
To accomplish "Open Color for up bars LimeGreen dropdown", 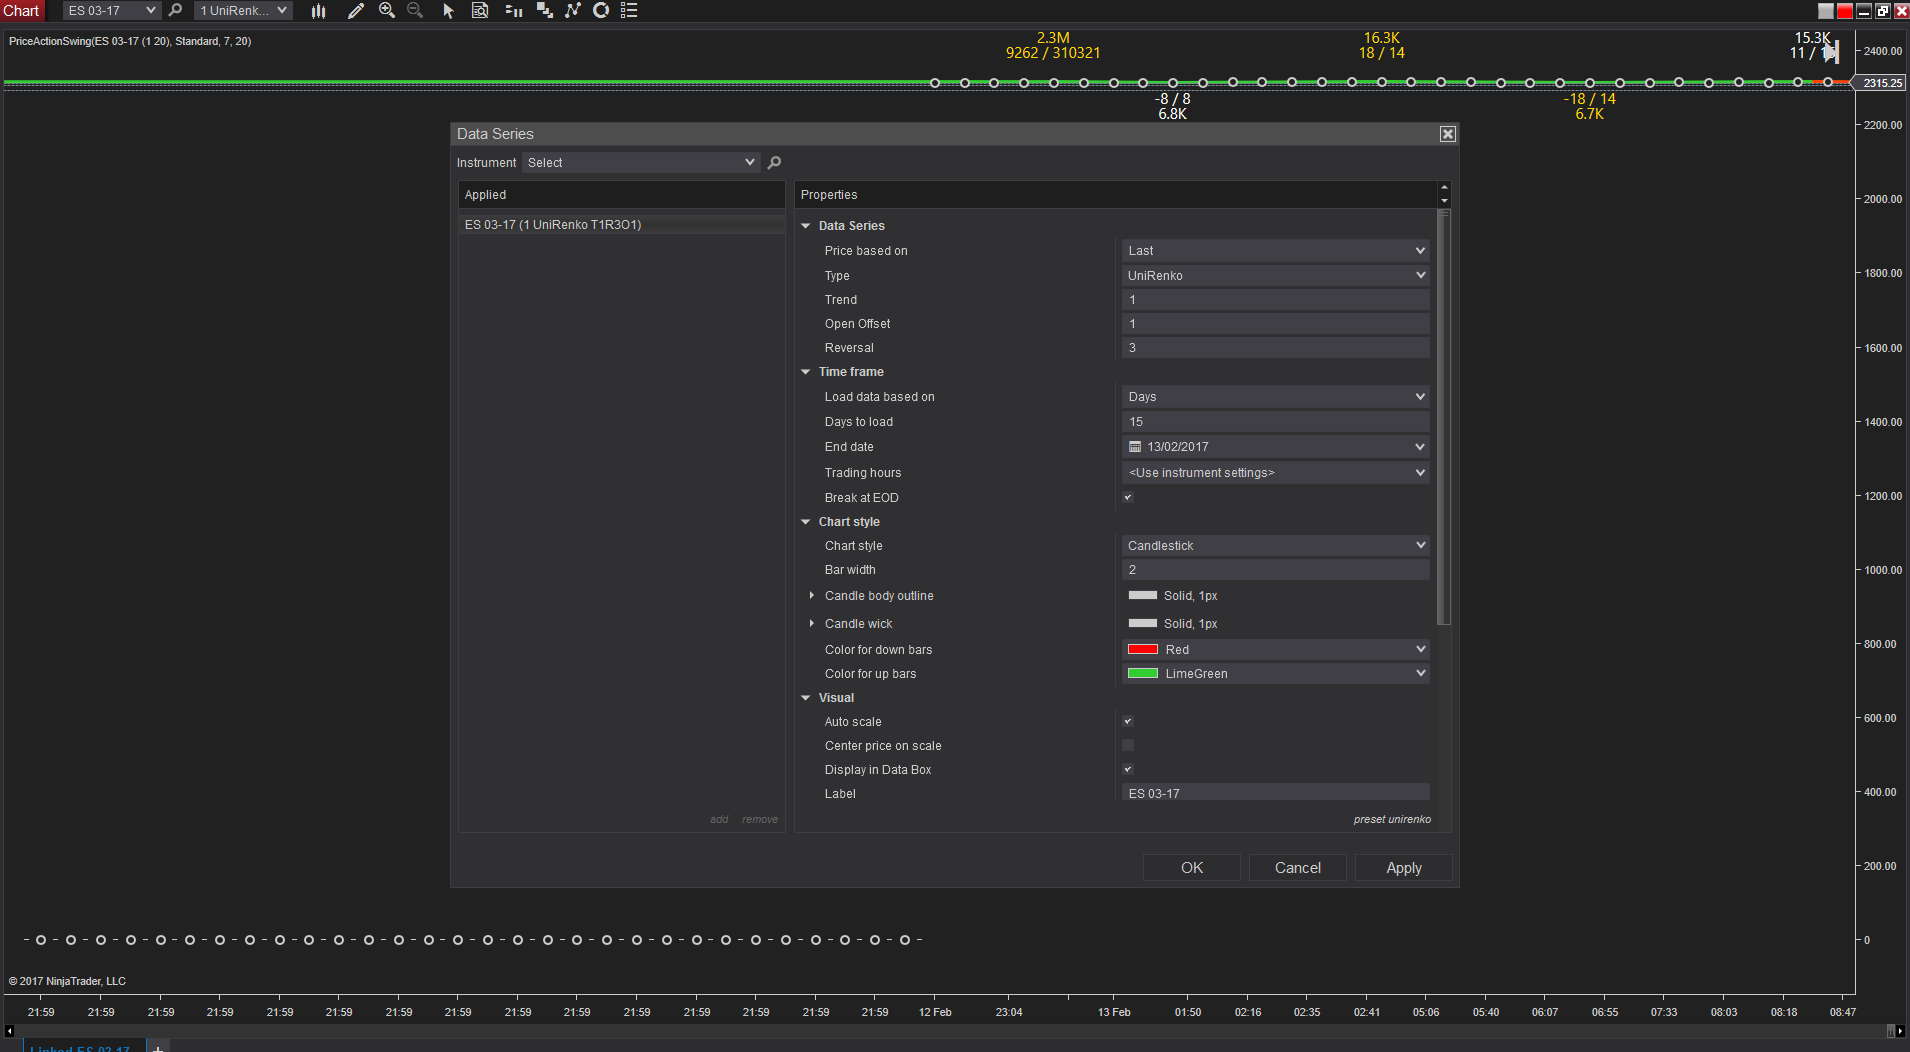I will coord(1275,673).
